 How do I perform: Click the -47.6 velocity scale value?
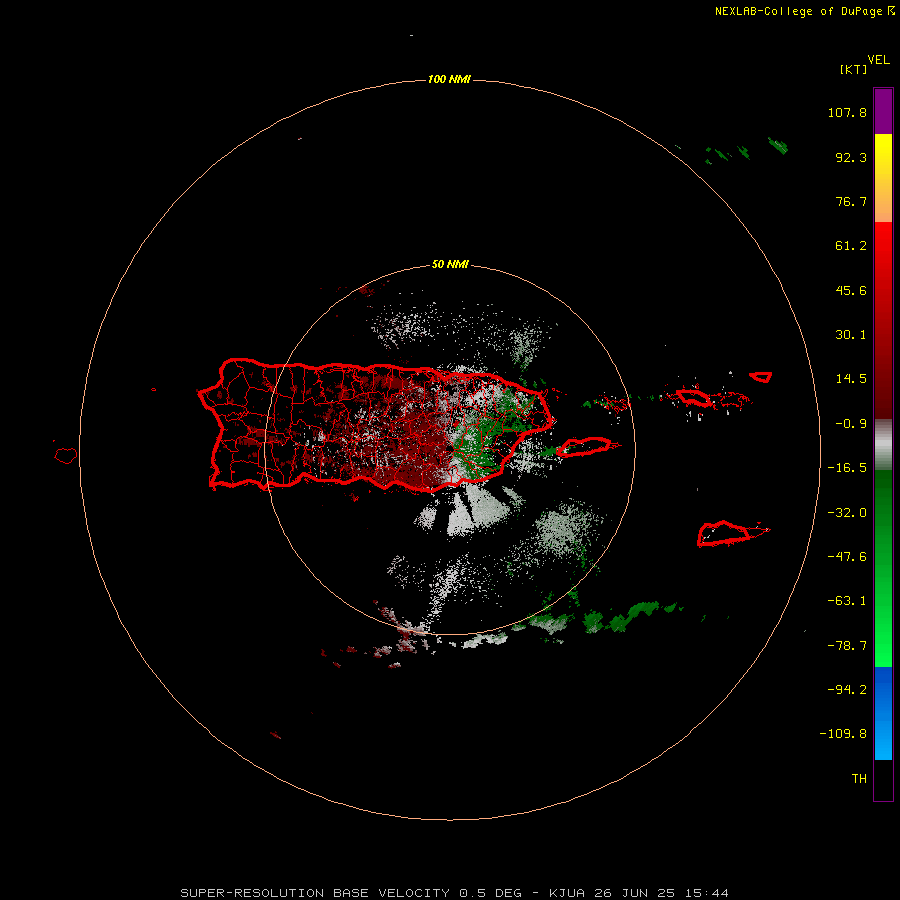pyautogui.click(x=847, y=557)
